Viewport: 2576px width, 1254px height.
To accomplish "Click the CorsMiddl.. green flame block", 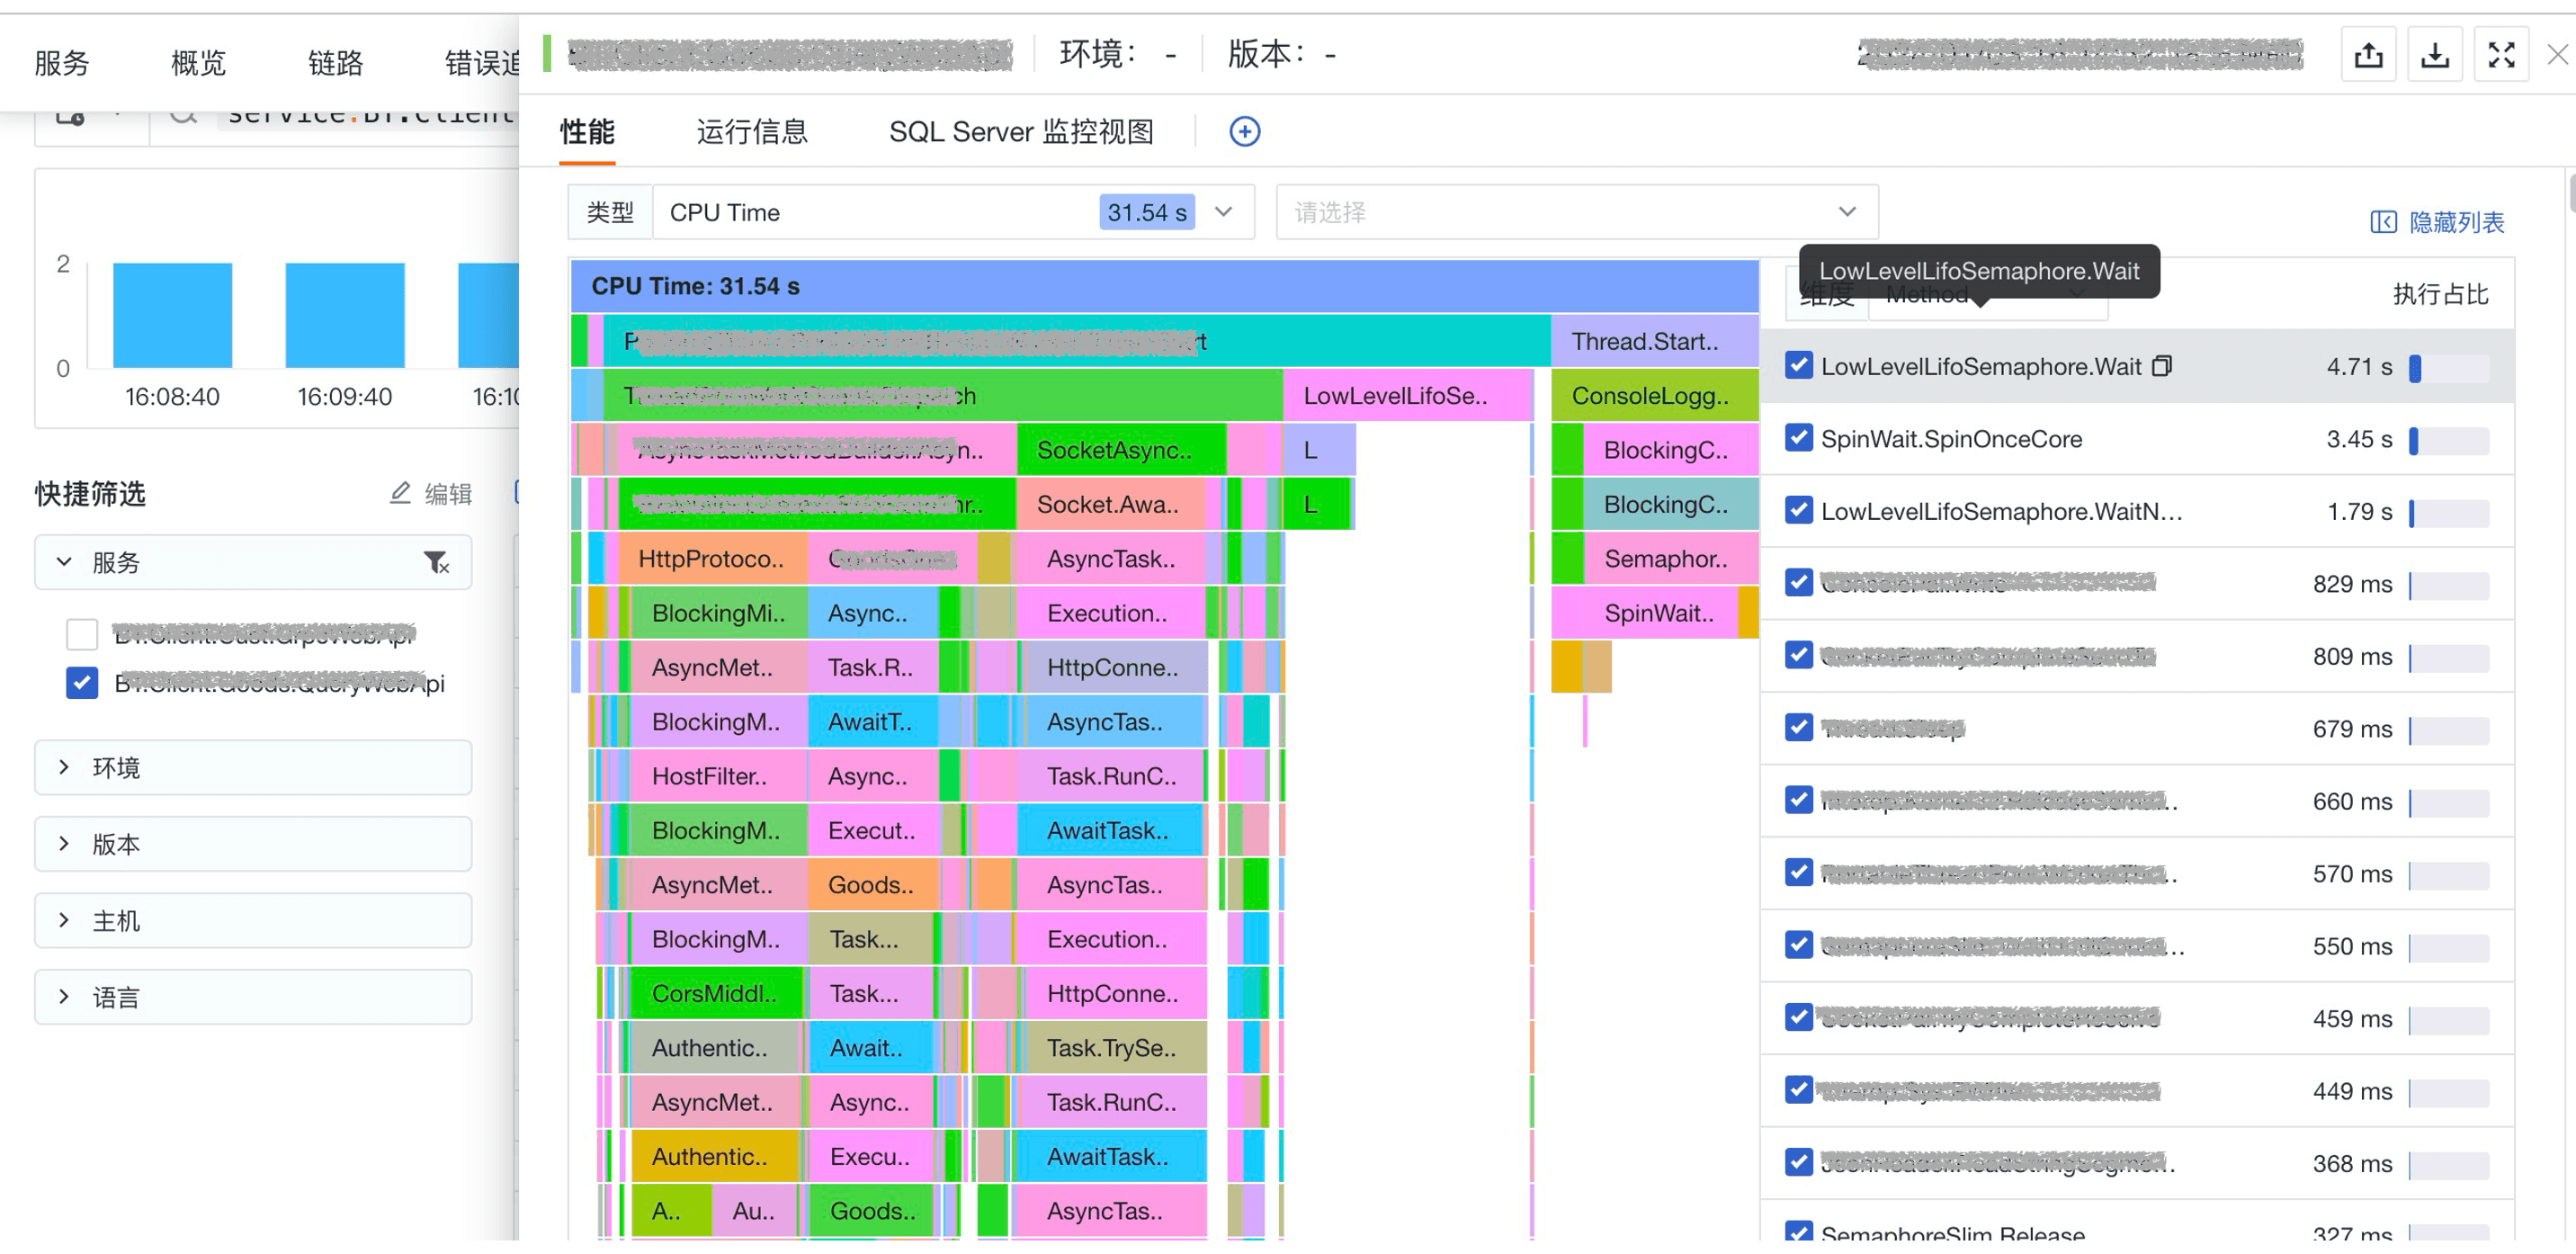I will [717, 993].
